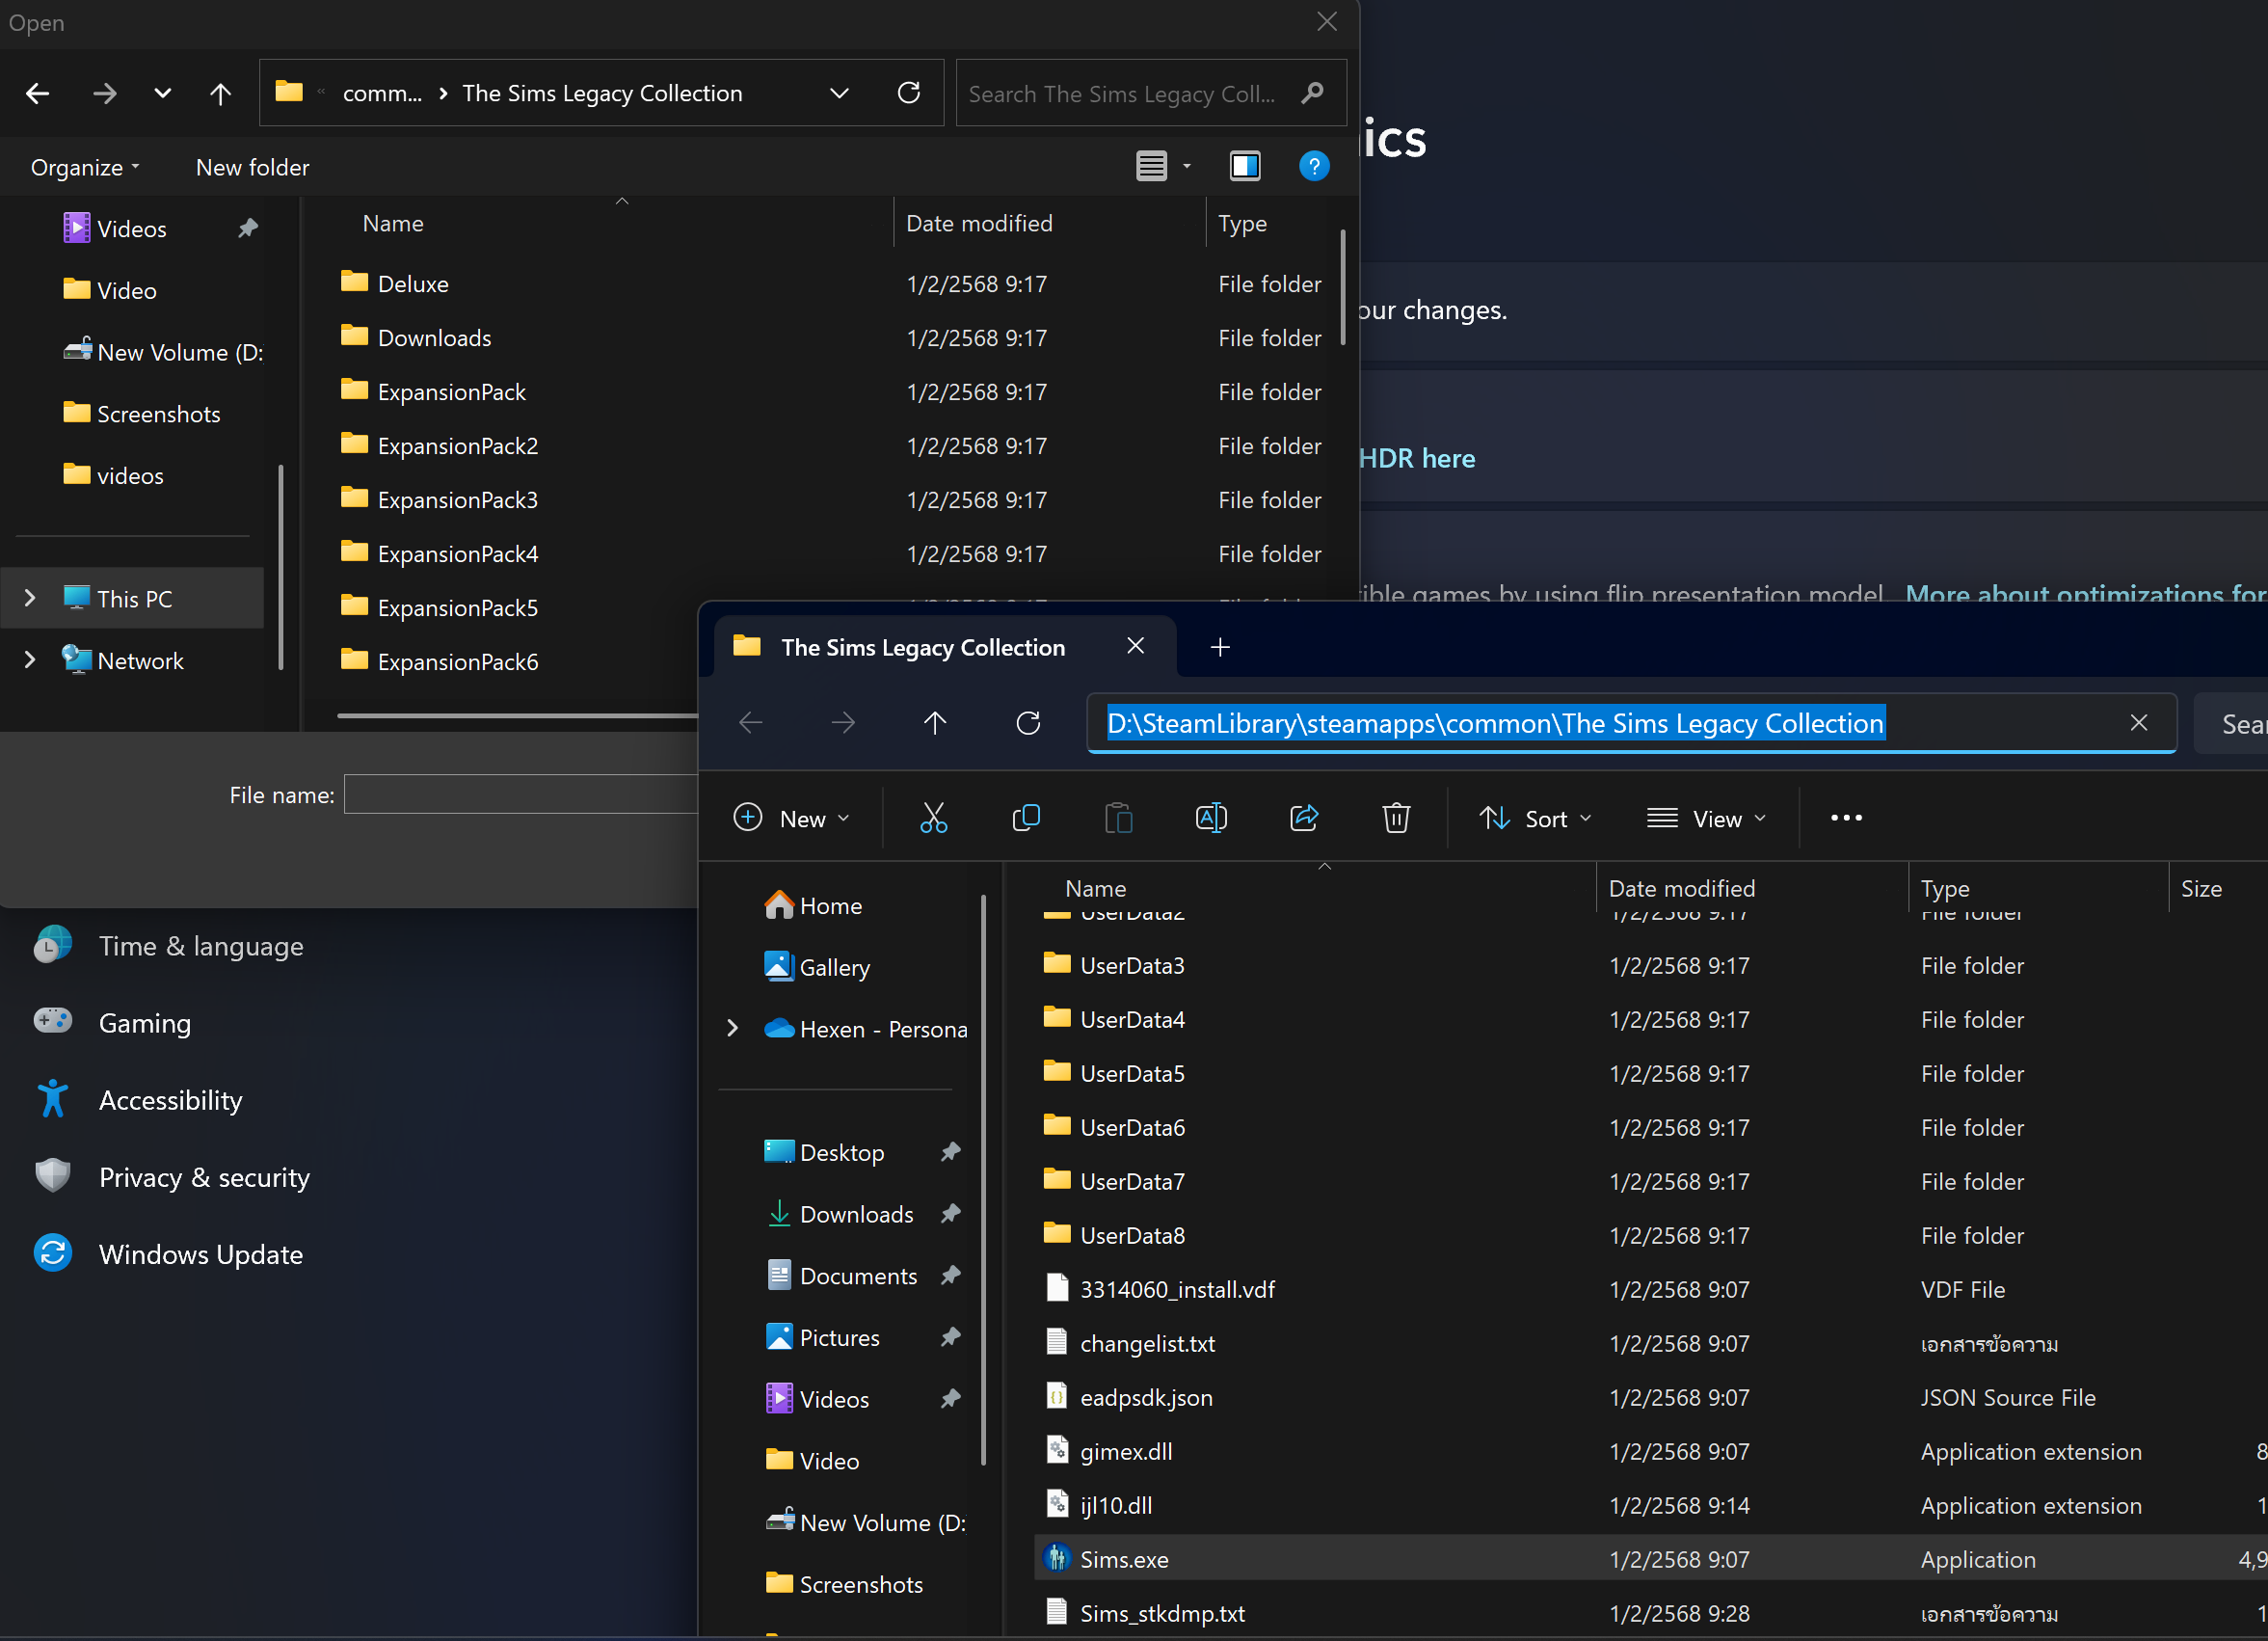Select Videos in Open dialog sidebar
Image resolution: width=2268 pixels, height=1641 pixels.
click(x=131, y=229)
